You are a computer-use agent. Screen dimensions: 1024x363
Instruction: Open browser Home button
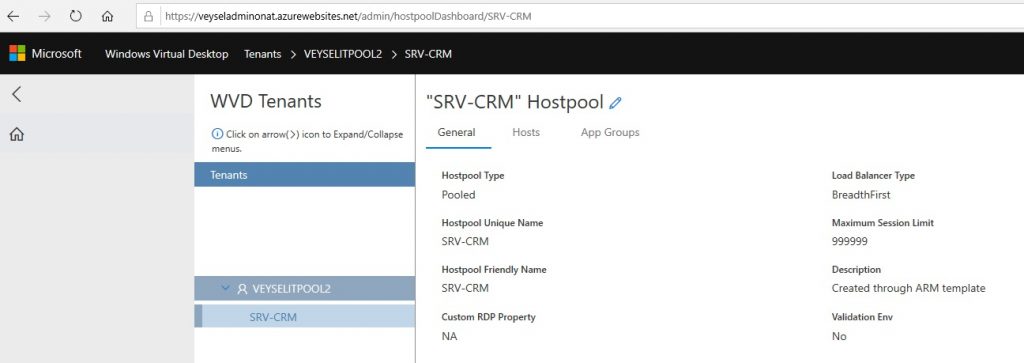[108, 16]
